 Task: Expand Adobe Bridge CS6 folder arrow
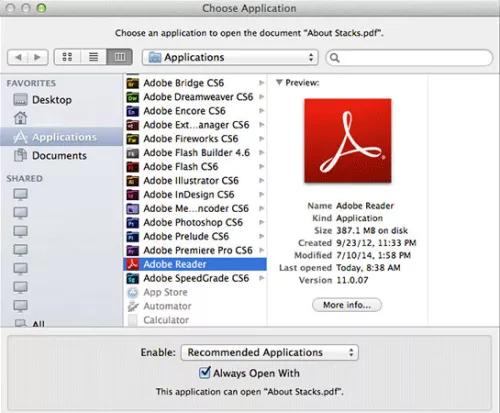pyautogui.click(x=262, y=83)
